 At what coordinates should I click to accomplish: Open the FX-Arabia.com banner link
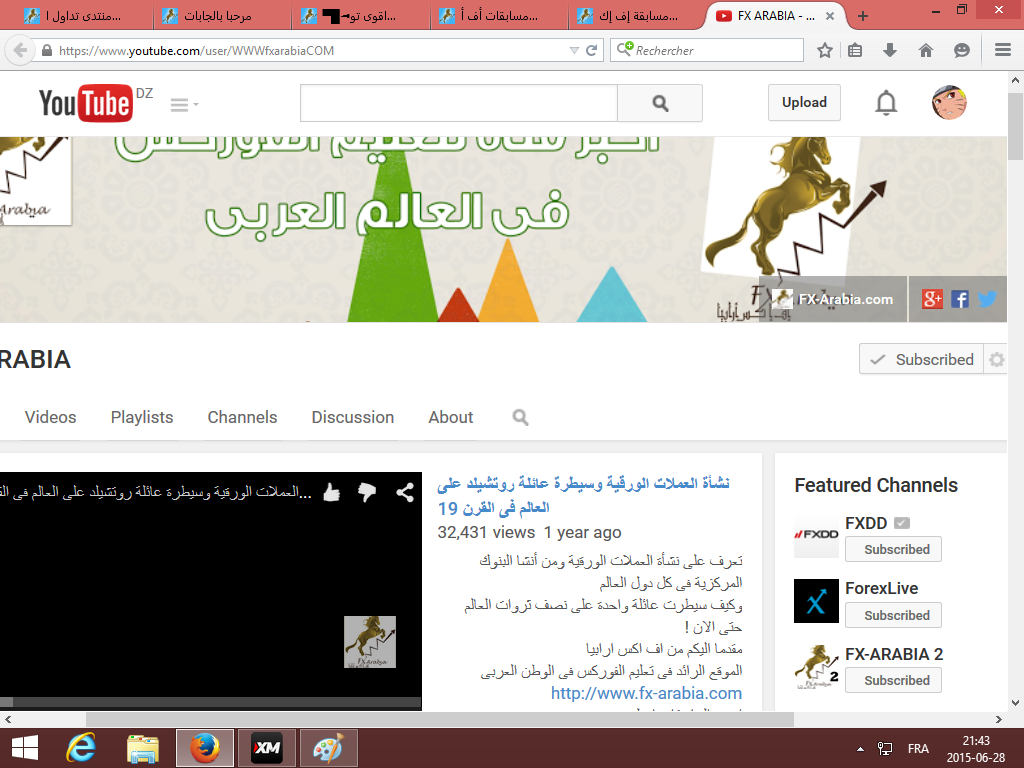tap(833, 299)
